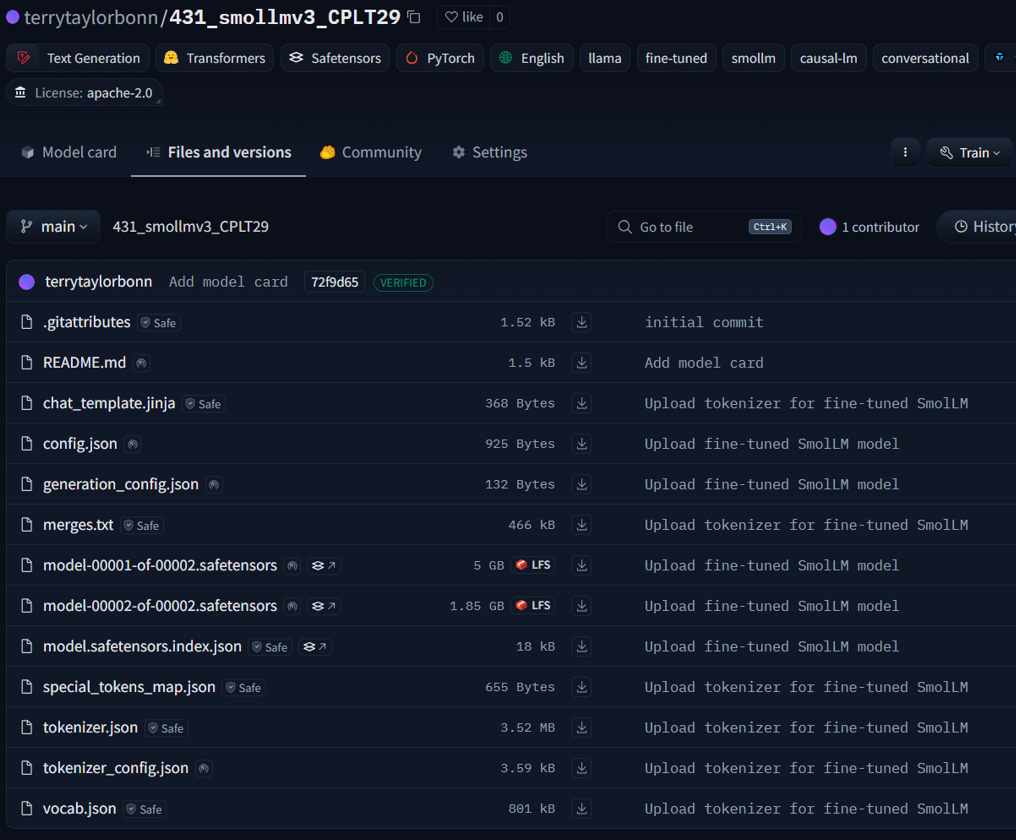
Task: Open the 431_smollmv3_CPLT29 breadcrumb folder
Action: [x=190, y=226]
